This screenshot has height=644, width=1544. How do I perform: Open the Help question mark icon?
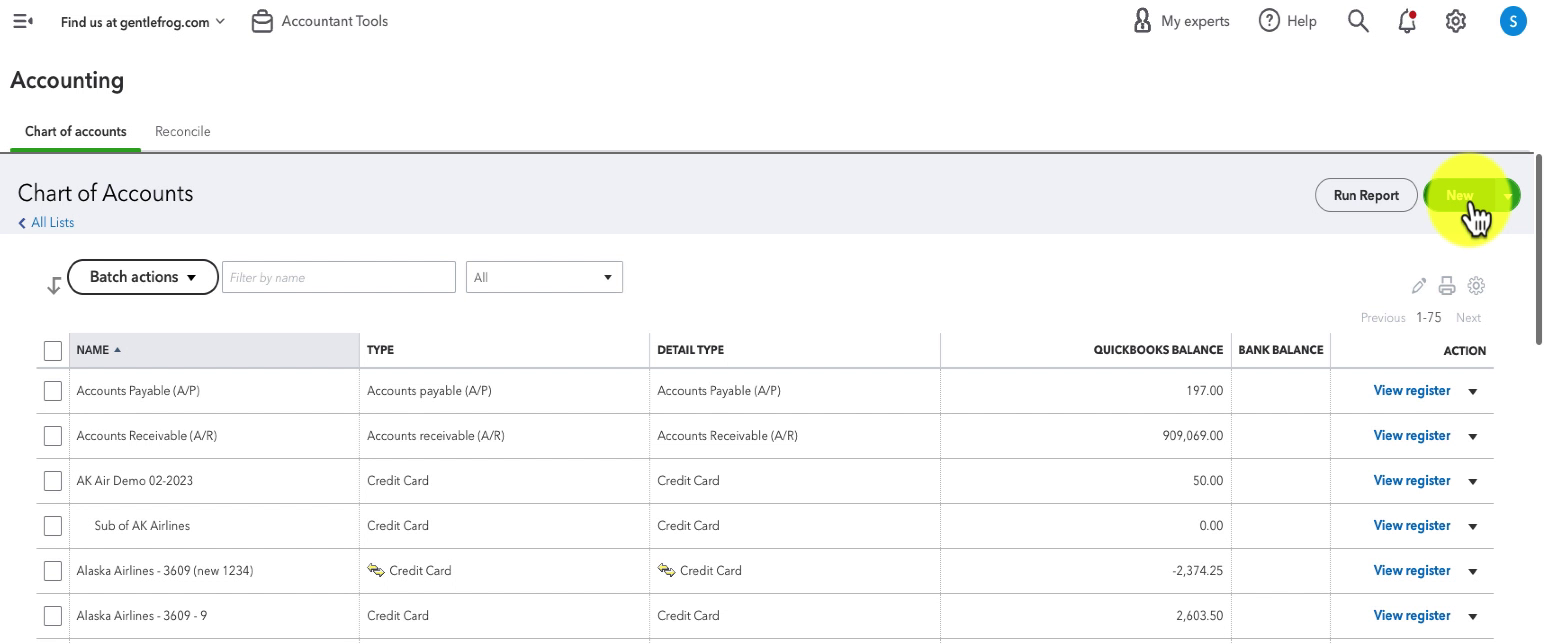pos(1269,21)
